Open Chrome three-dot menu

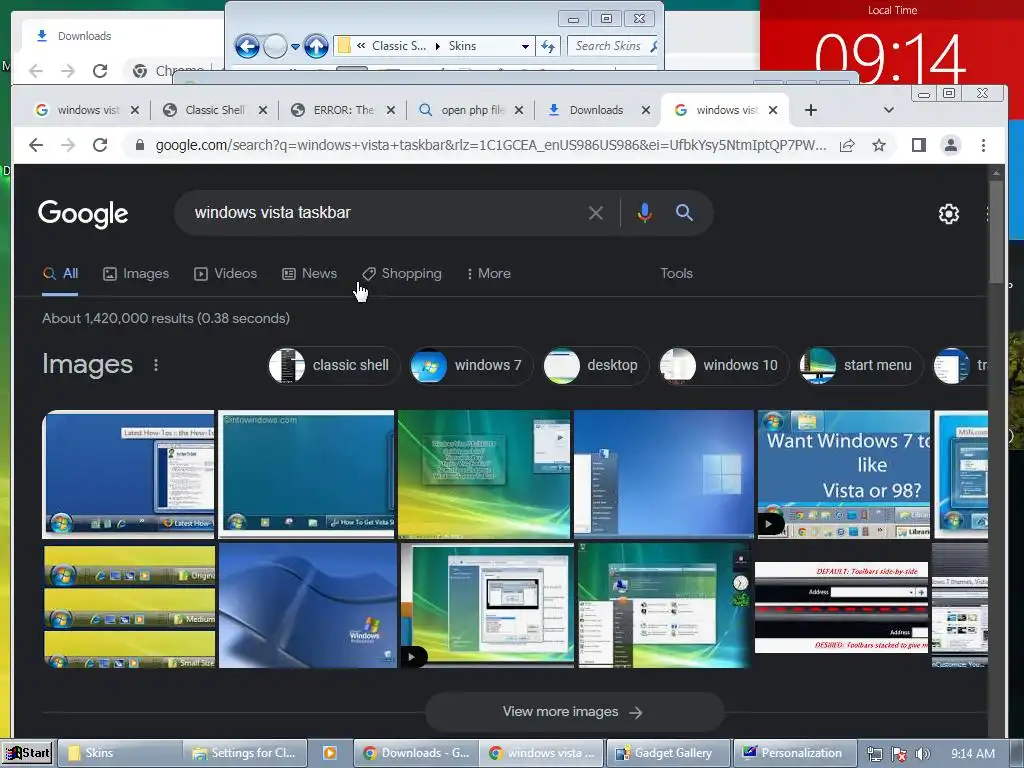(x=983, y=145)
